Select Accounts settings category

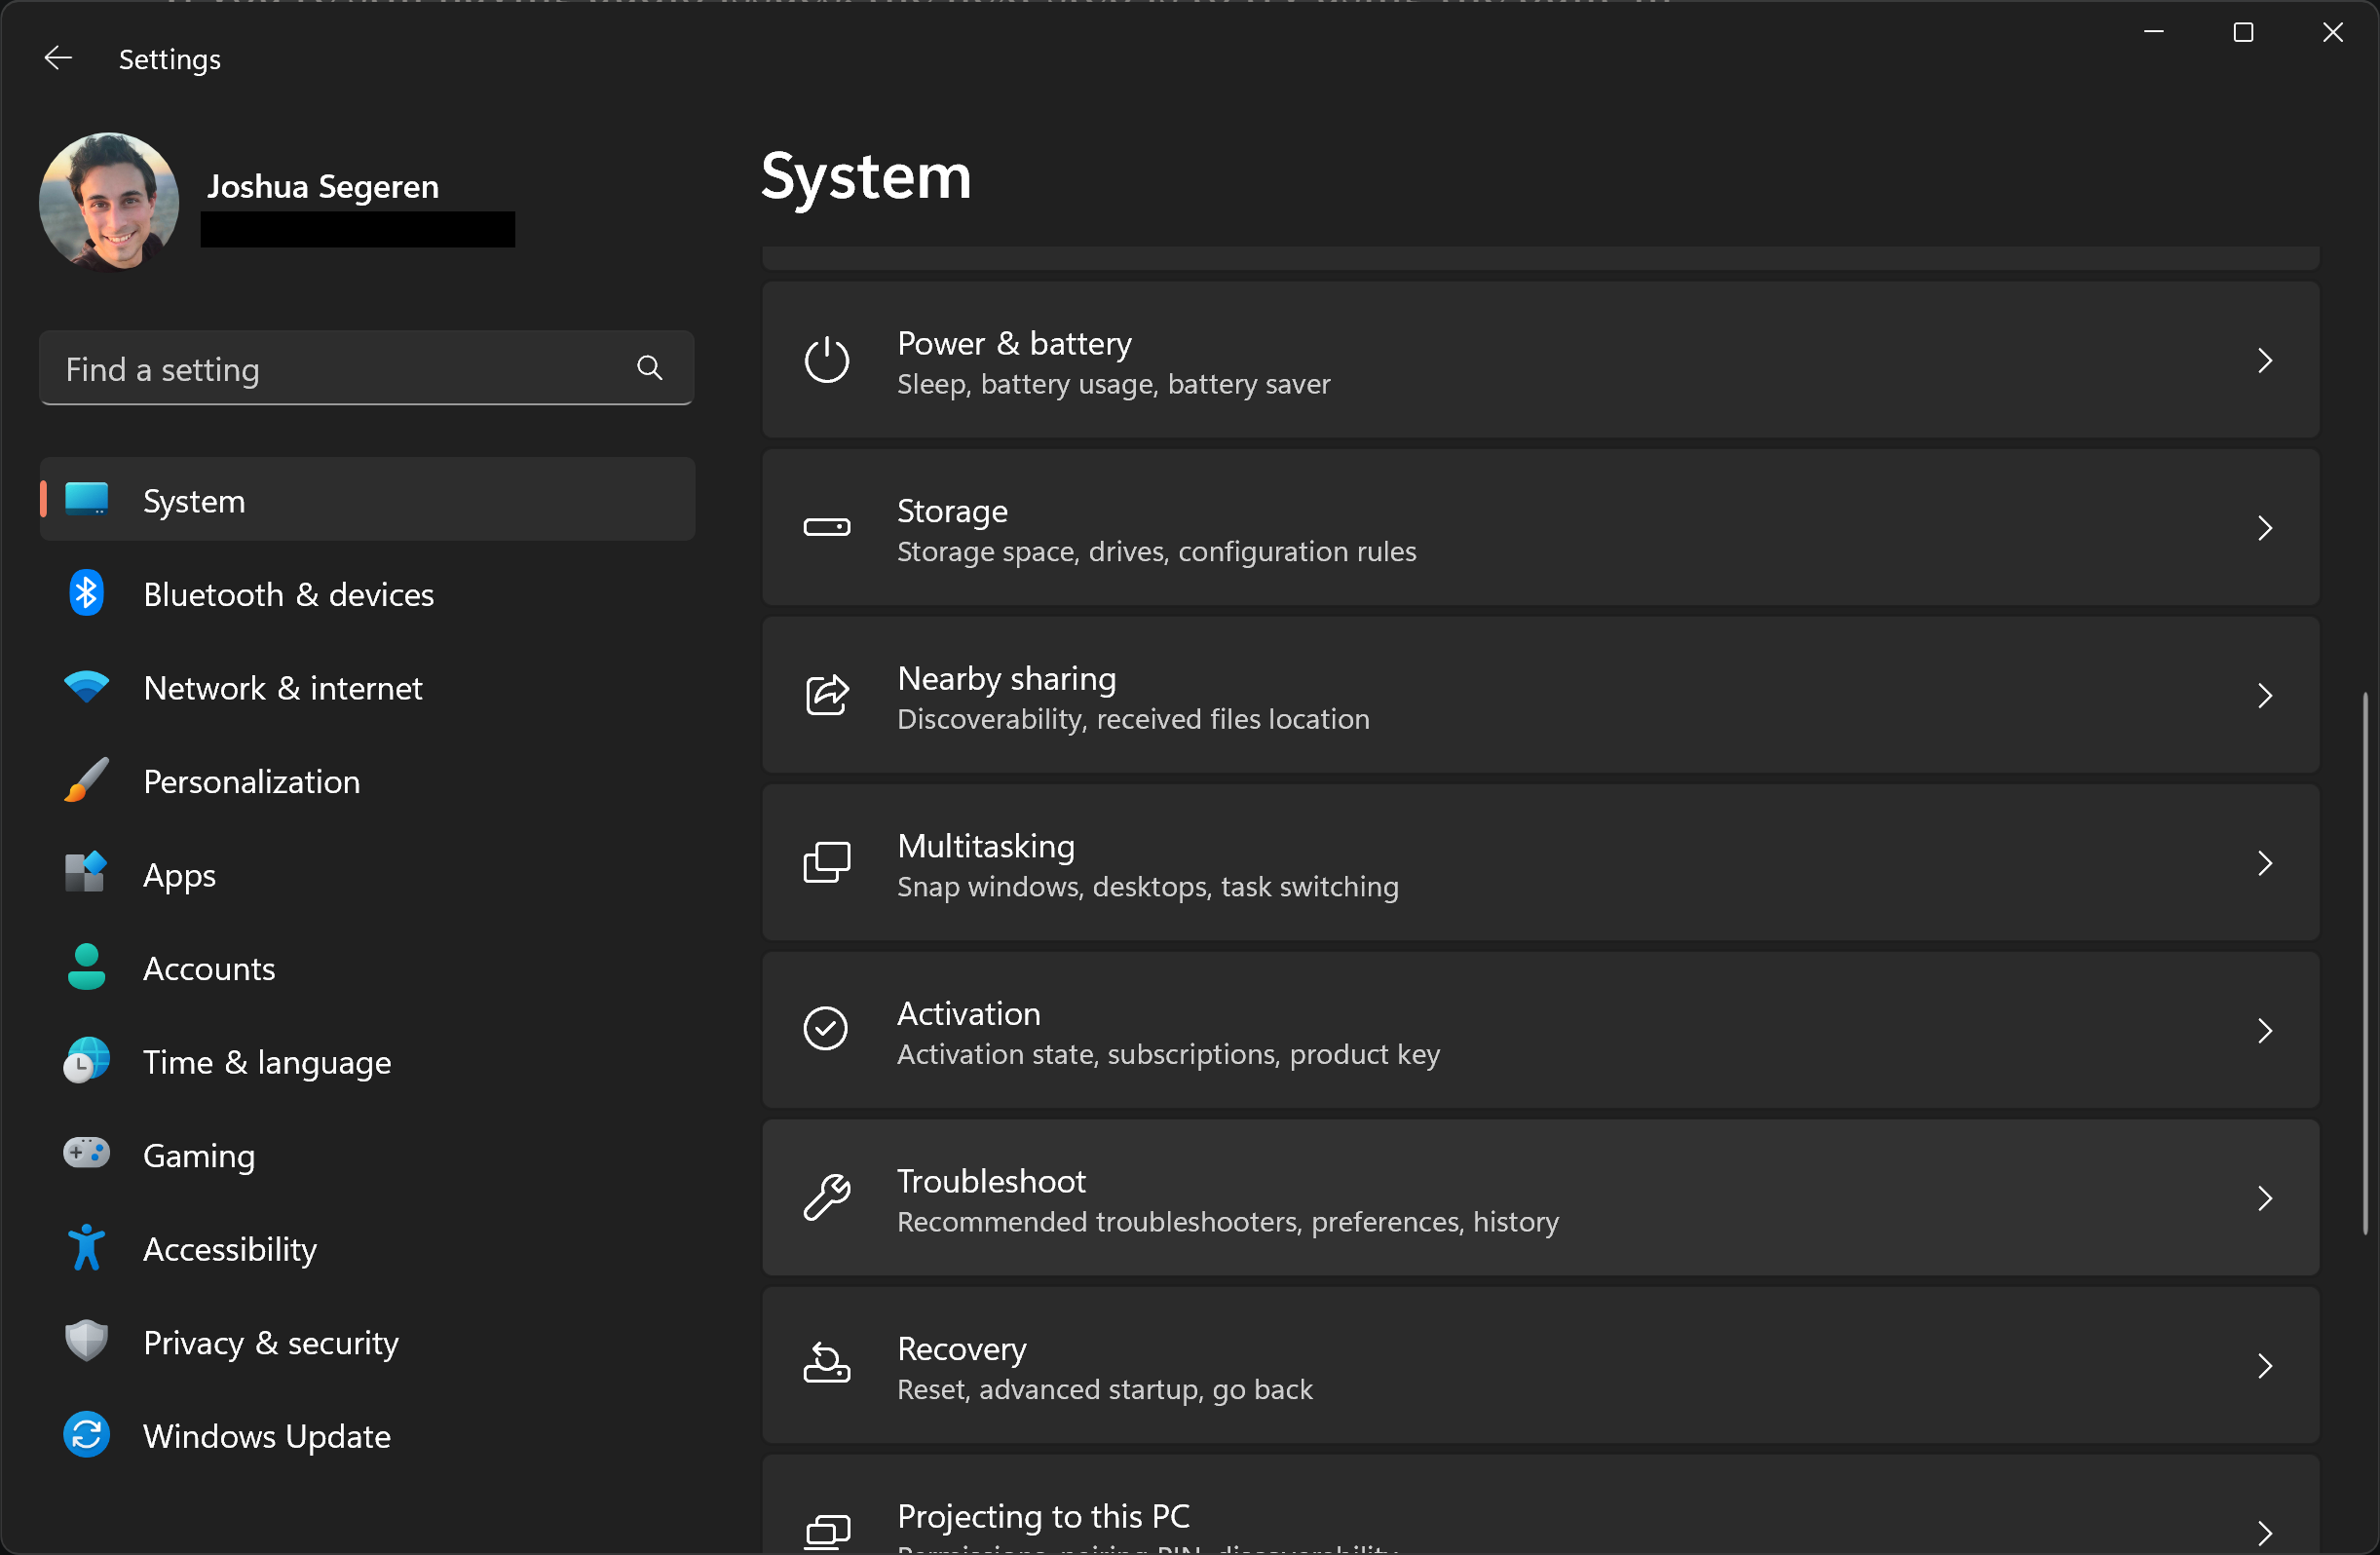(x=208, y=968)
